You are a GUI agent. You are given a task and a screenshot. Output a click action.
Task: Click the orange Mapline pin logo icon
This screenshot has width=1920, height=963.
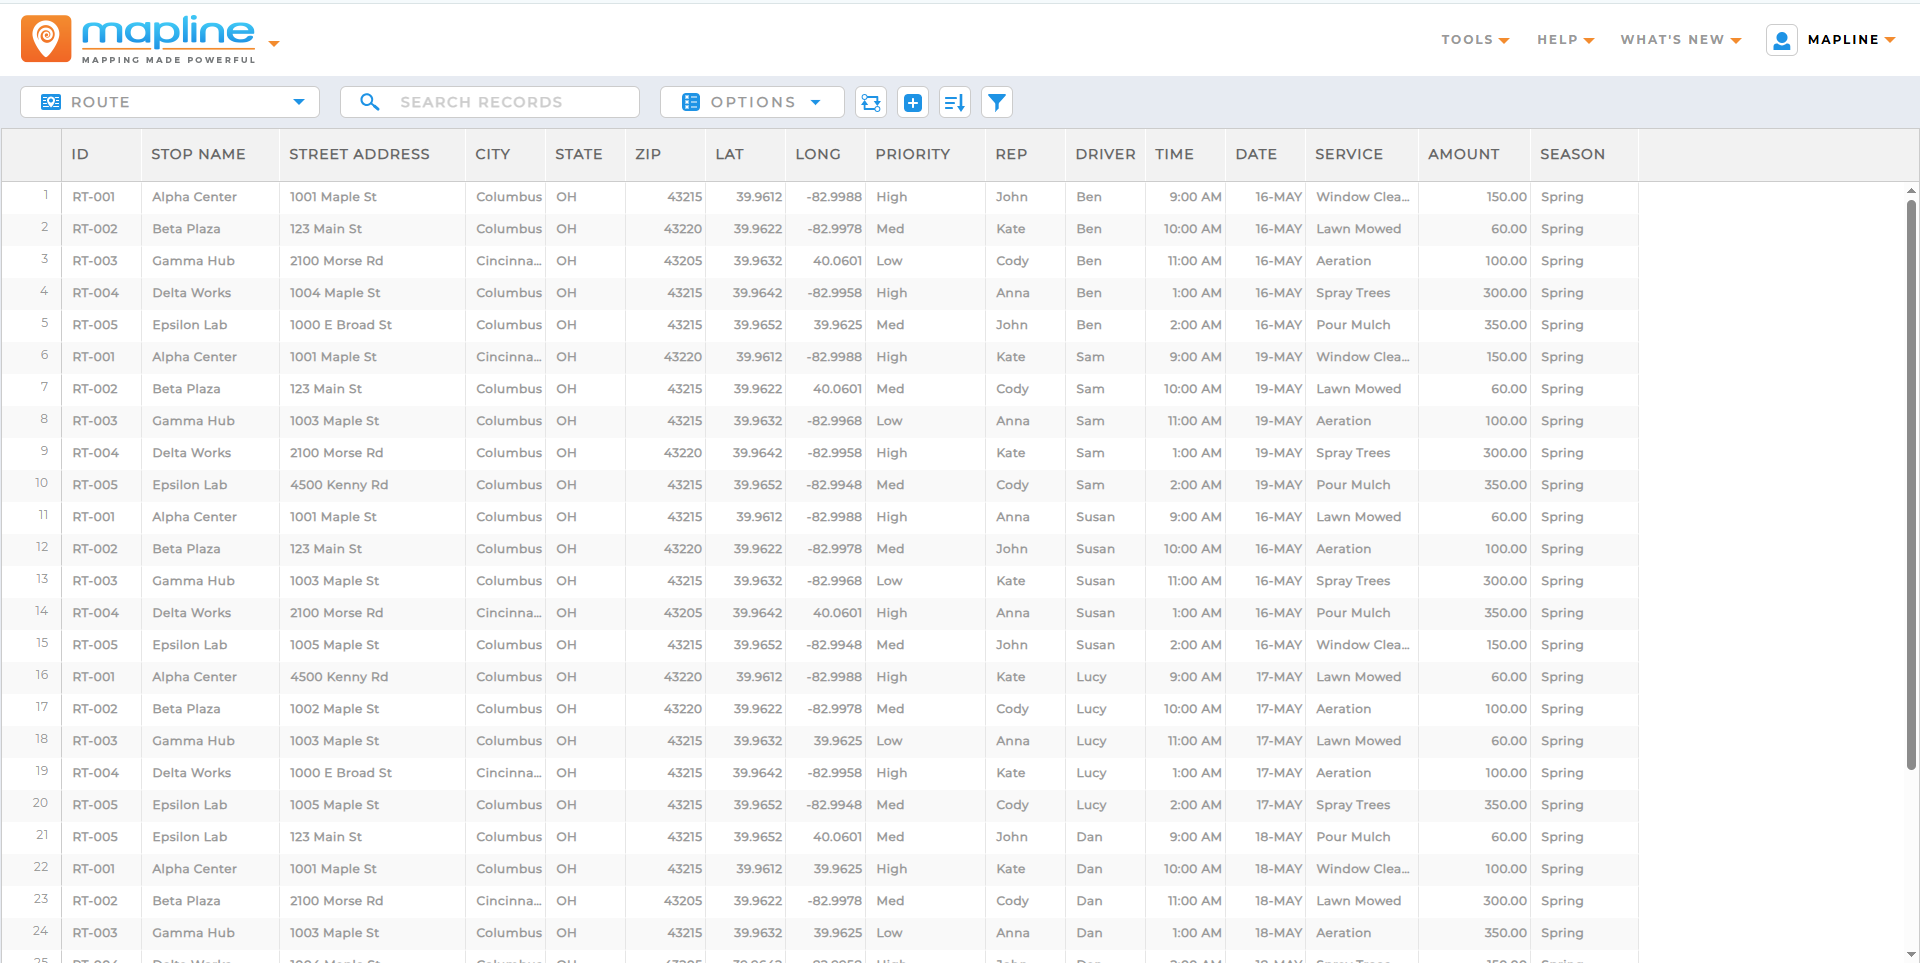coord(45,38)
